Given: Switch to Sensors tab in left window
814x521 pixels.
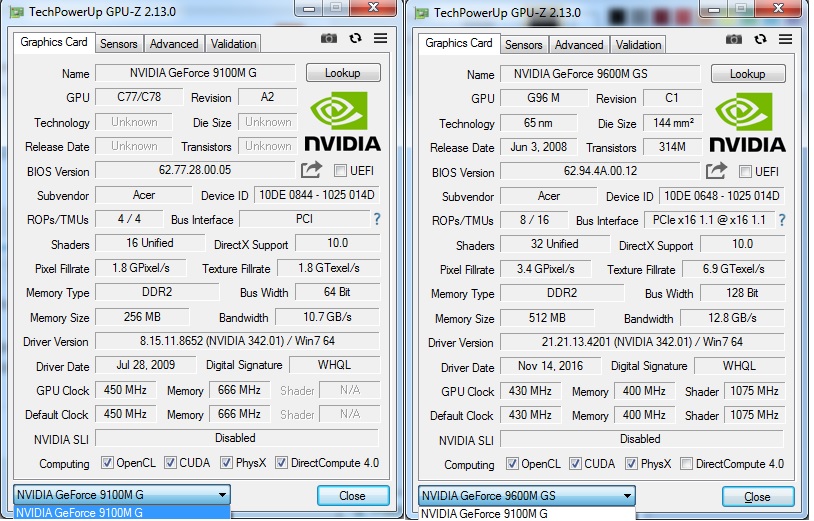Looking at the screenshot, I should (119, 44).
